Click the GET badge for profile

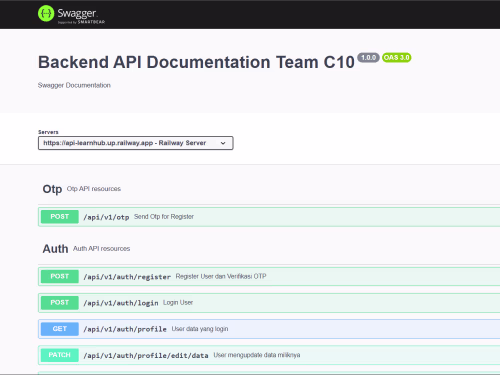[x=60, y=329]
